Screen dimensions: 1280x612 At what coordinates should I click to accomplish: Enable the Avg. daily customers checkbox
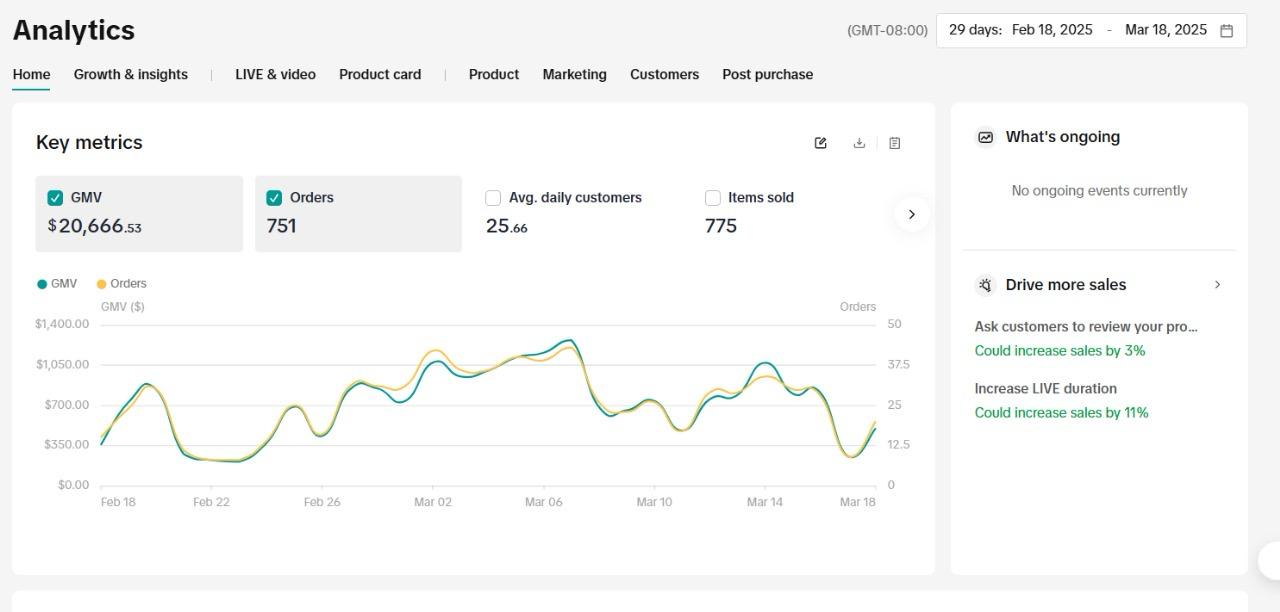(x=493, y=198)
